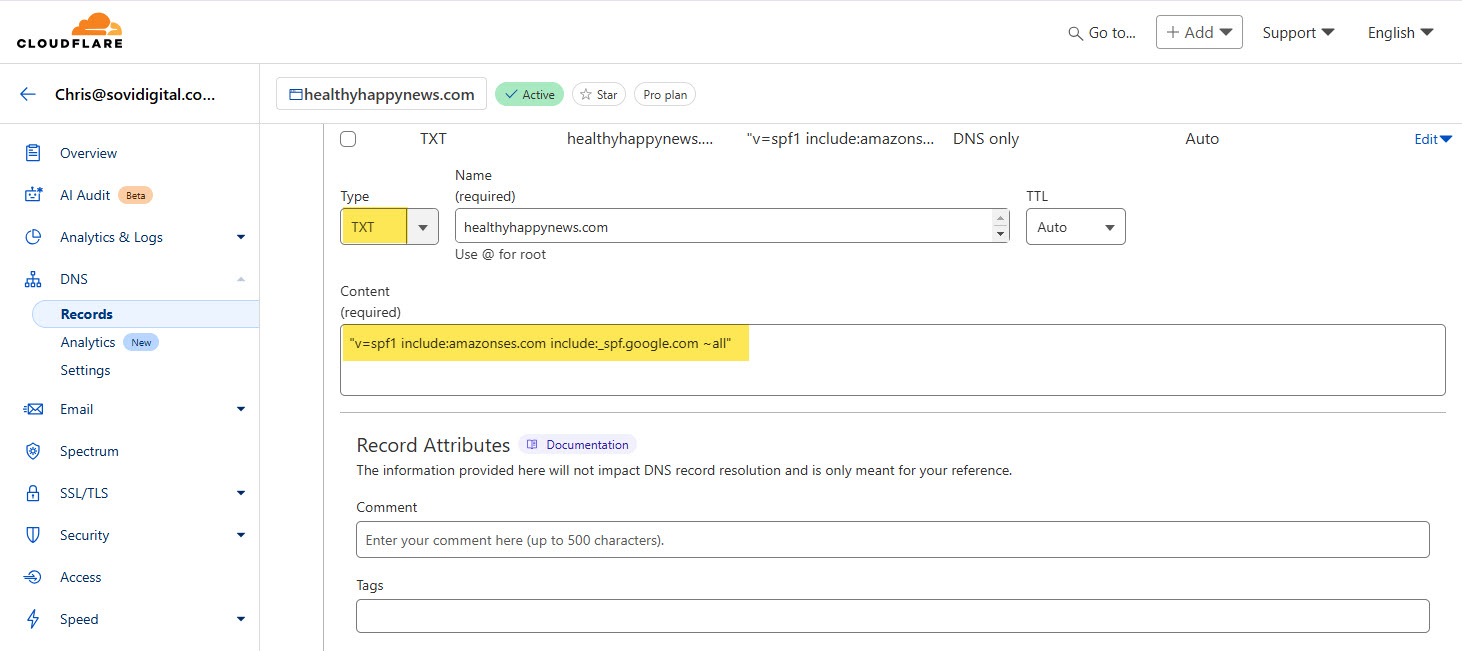Open DNS Analytics in the sidebar
The width and height of the screenshot is (1462, 651).
88,342
